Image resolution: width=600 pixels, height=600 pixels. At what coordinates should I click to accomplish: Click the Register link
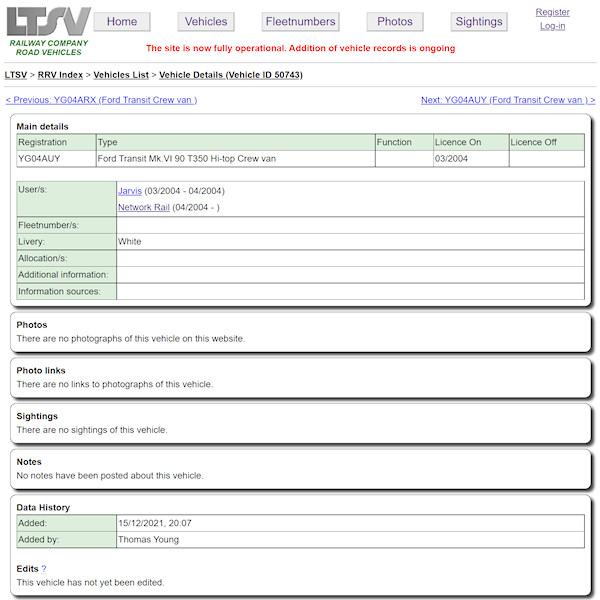pyautogui.click(x=552, y=12)
